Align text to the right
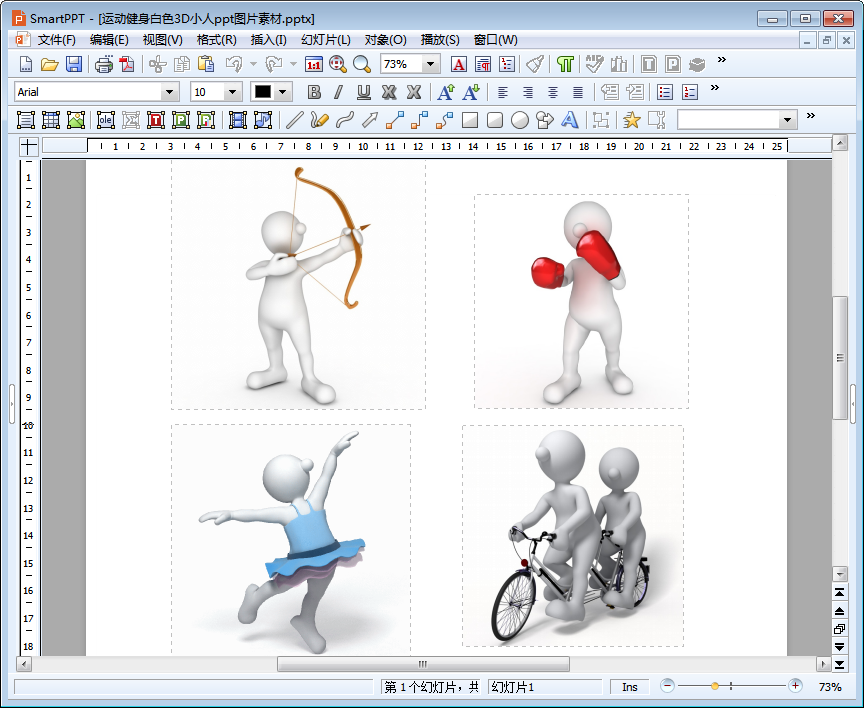Viewport: 864px width, 708px height. [527, 92]
